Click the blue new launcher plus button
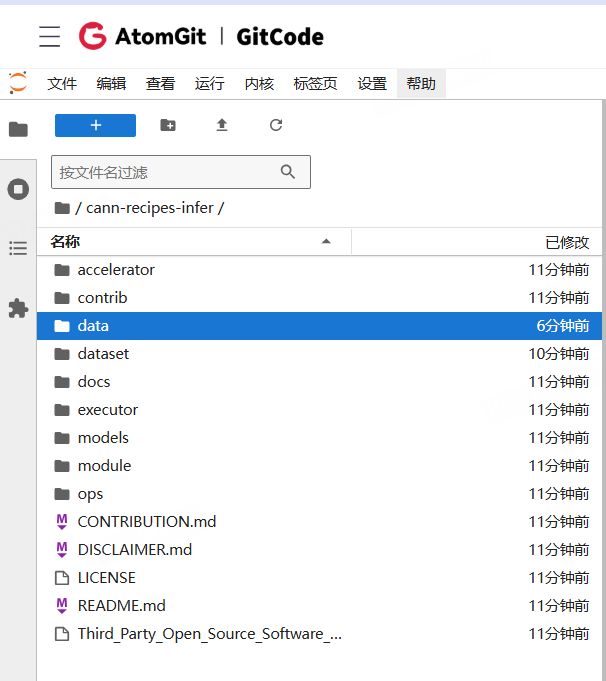The width and height of the screenshot is (606, 681). pyautogui.click(x=95, y=126)
